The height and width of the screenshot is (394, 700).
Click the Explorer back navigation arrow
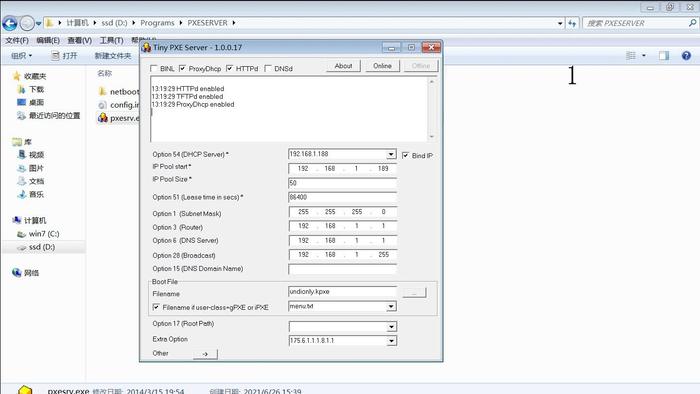(10, 23)
